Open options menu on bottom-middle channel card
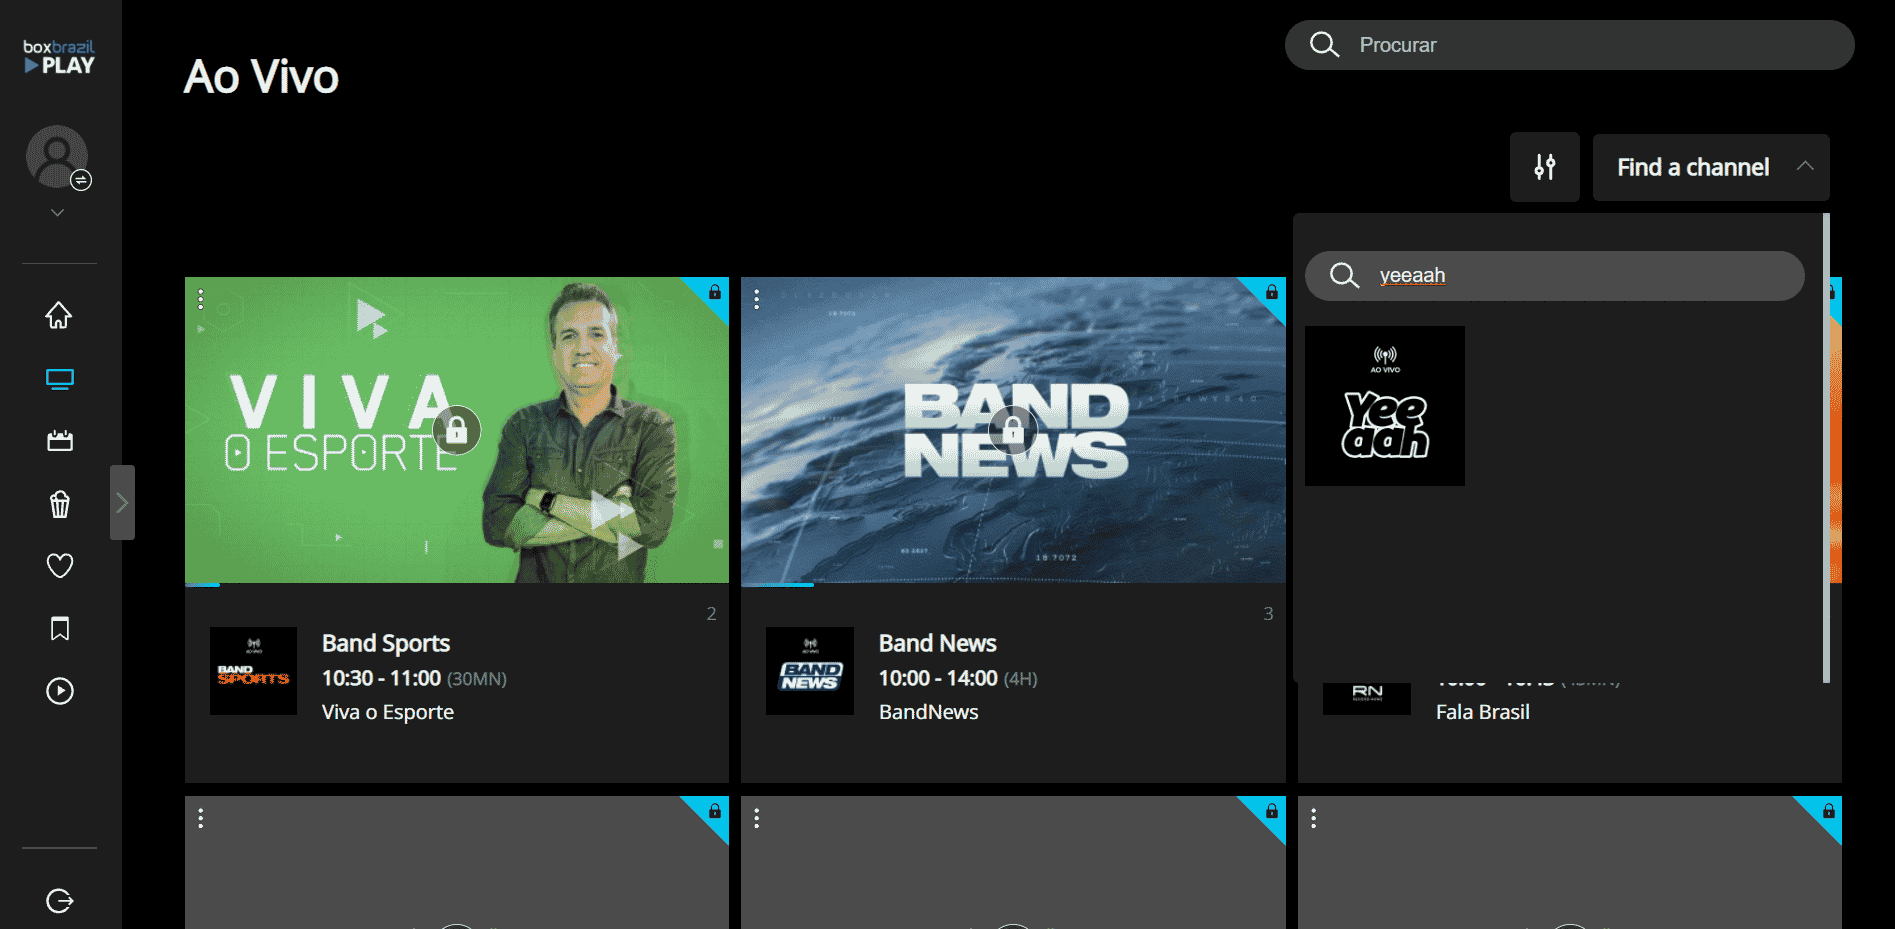The height and width of the screenshot is (929, 1895). coord(757,819)
